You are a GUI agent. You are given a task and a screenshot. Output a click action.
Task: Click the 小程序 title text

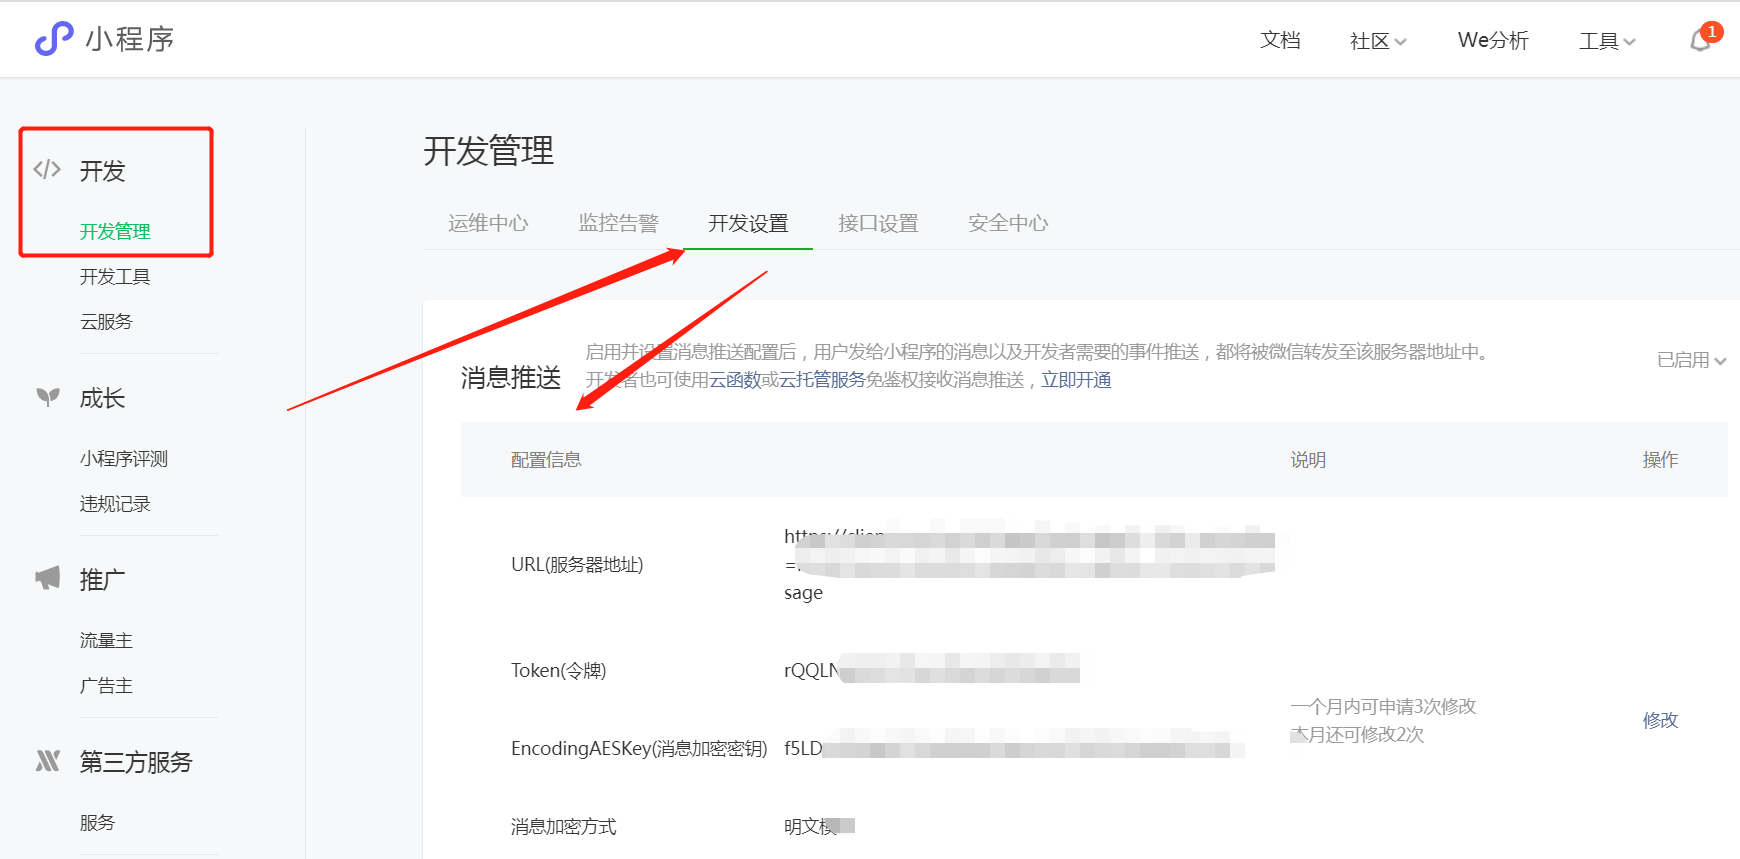point(130,39)
